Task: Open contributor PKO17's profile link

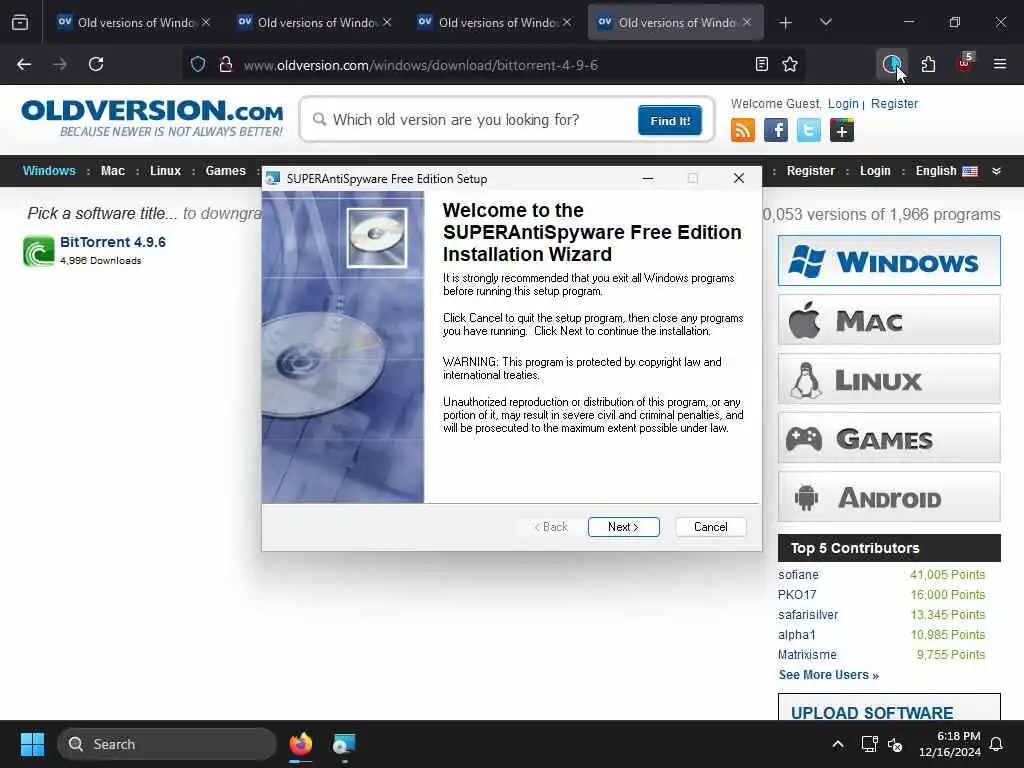Action: click(797, 594)
